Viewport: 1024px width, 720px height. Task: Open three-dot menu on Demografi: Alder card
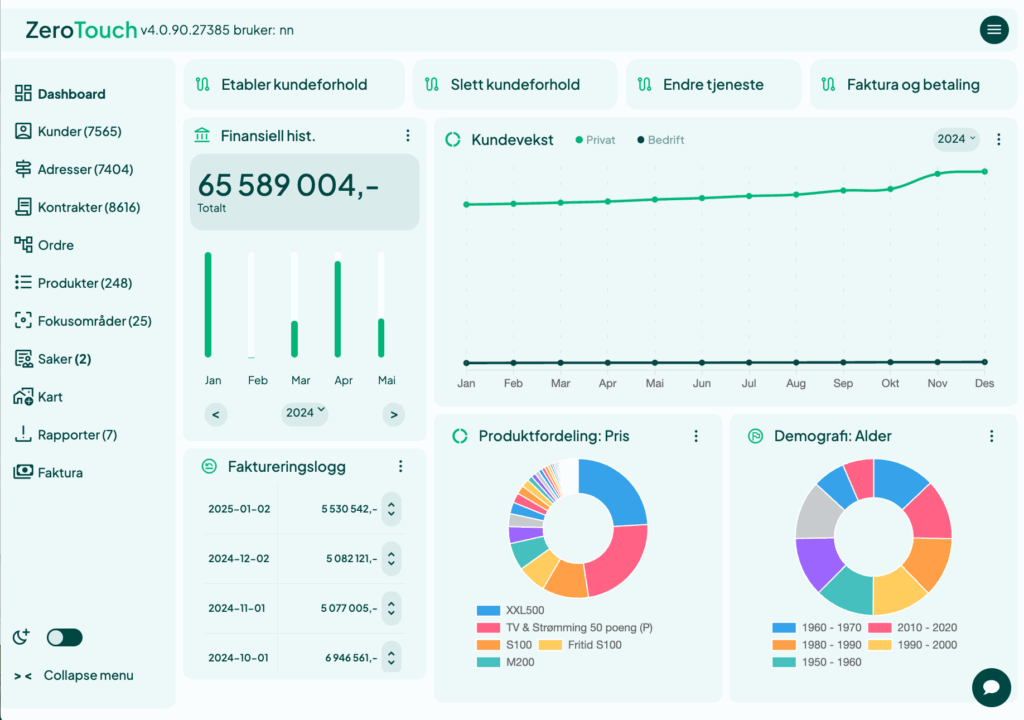[991, 436]
